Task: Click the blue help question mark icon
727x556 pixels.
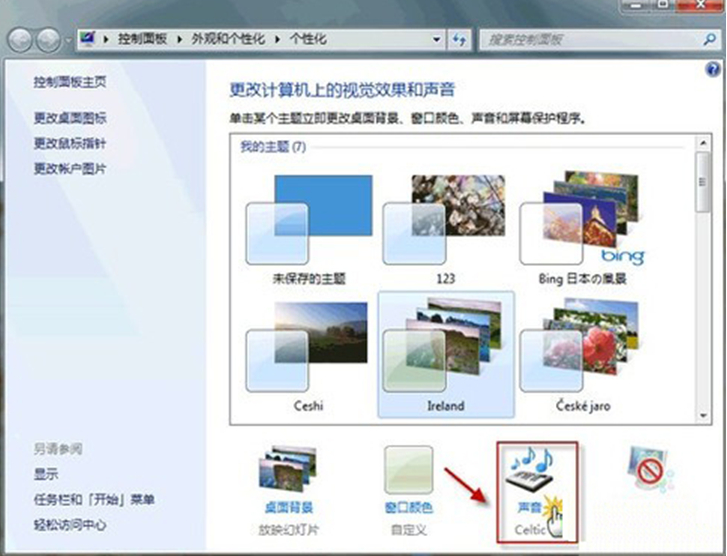Action: [x=711, y=72]
